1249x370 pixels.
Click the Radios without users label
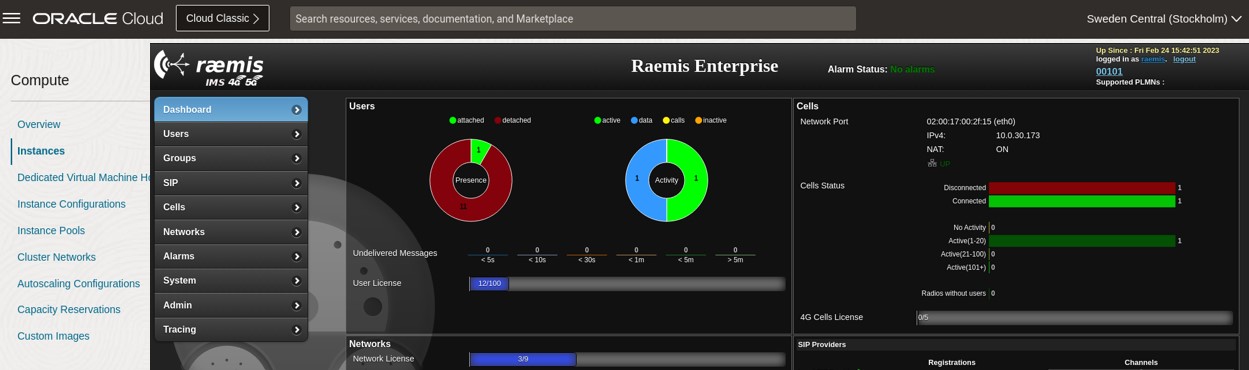(953, 294)
